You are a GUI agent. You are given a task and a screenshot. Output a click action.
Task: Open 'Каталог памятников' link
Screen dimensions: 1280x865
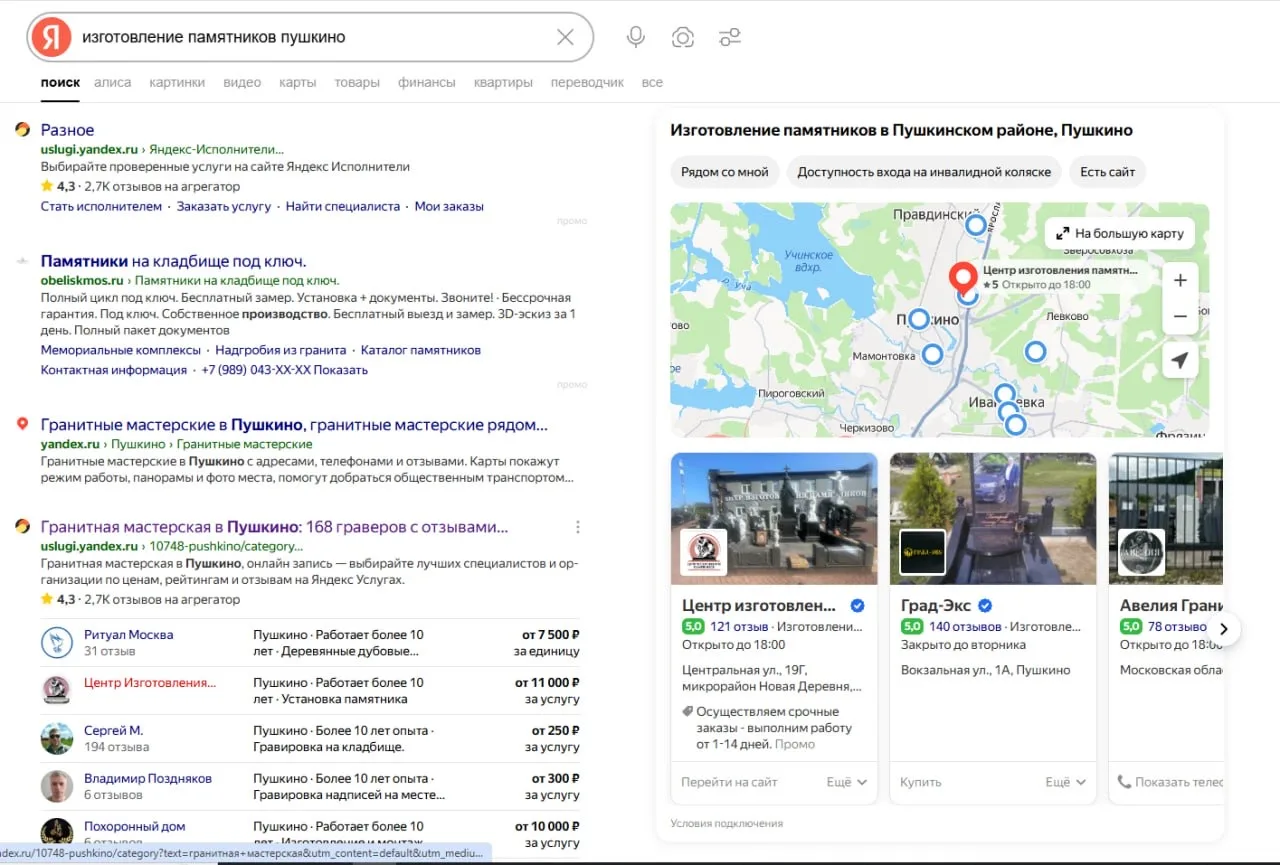[x=421, y=350]
